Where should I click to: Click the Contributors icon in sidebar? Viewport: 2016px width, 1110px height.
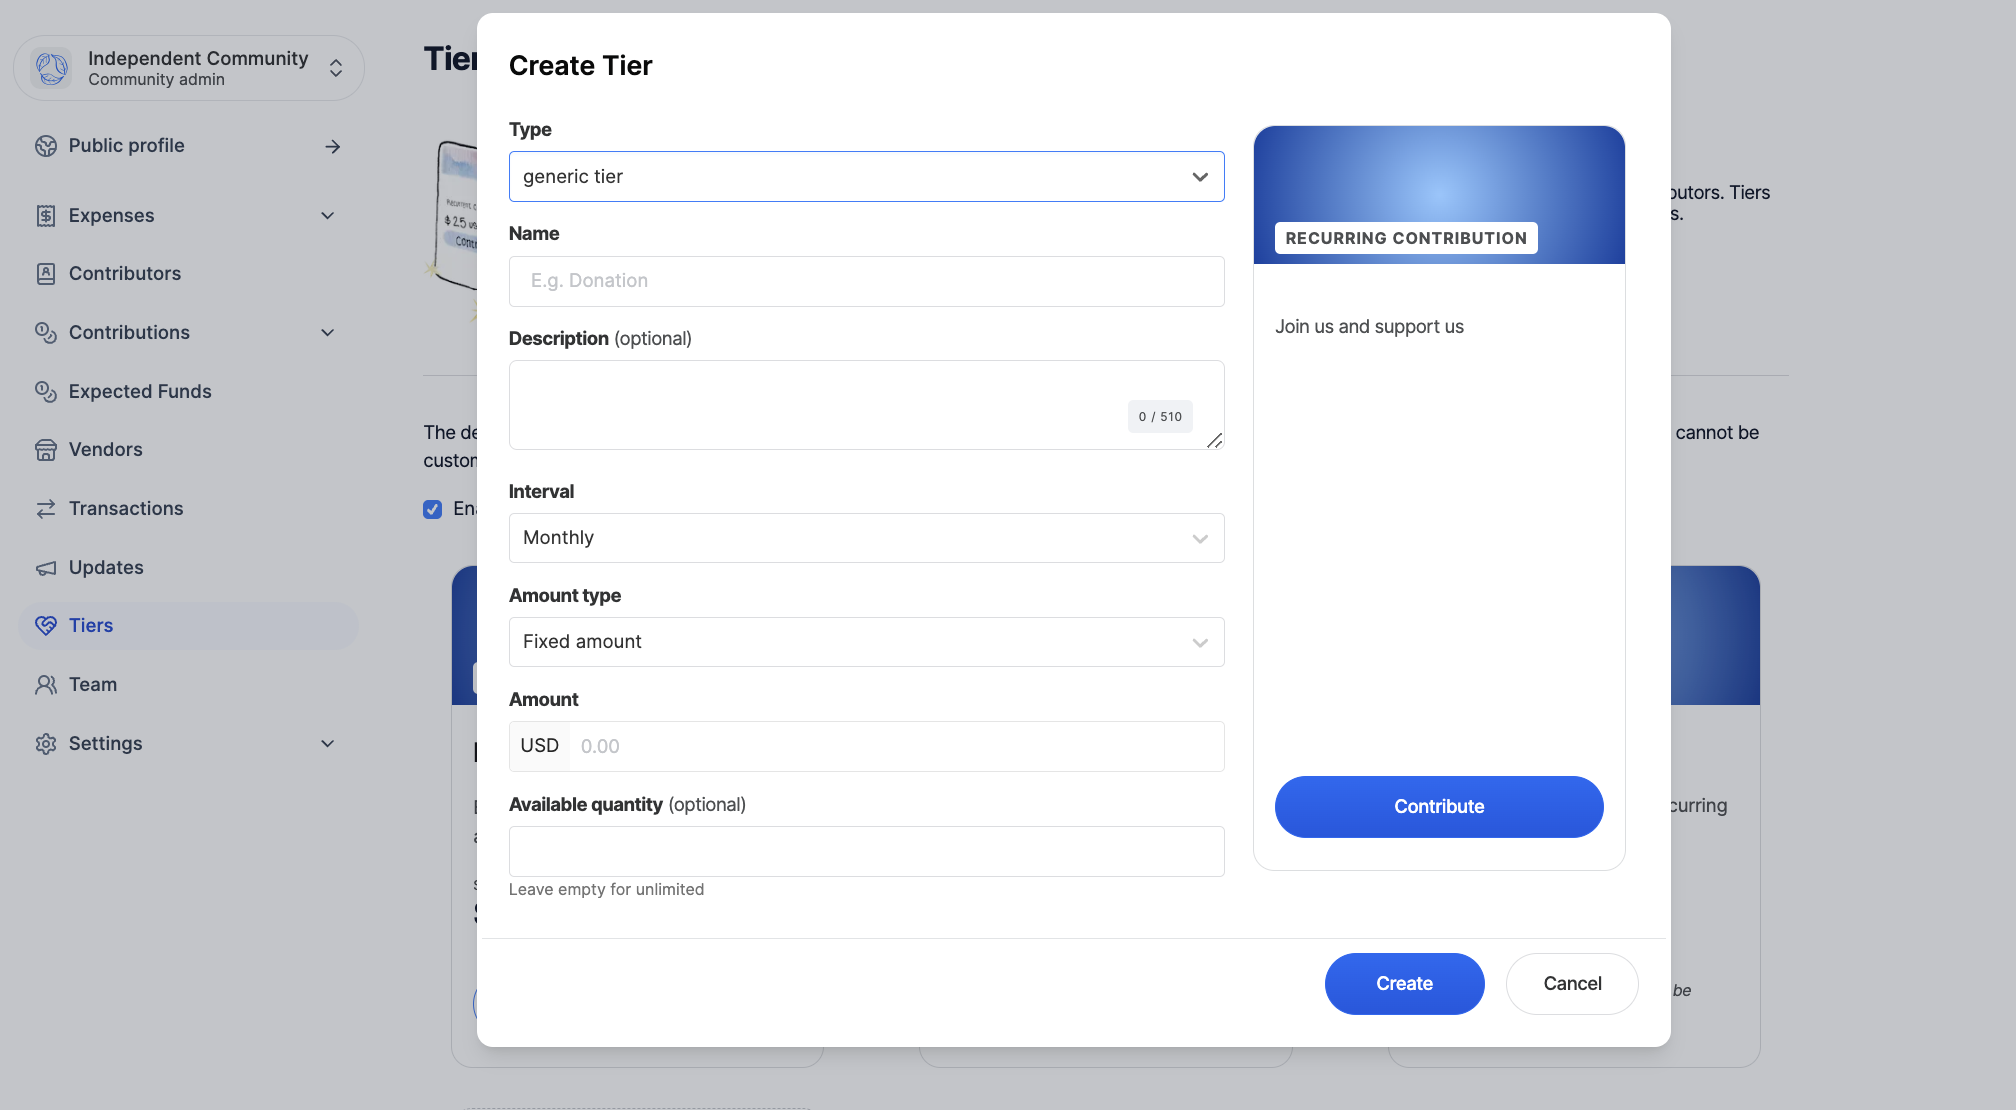[x=46, y=274]
